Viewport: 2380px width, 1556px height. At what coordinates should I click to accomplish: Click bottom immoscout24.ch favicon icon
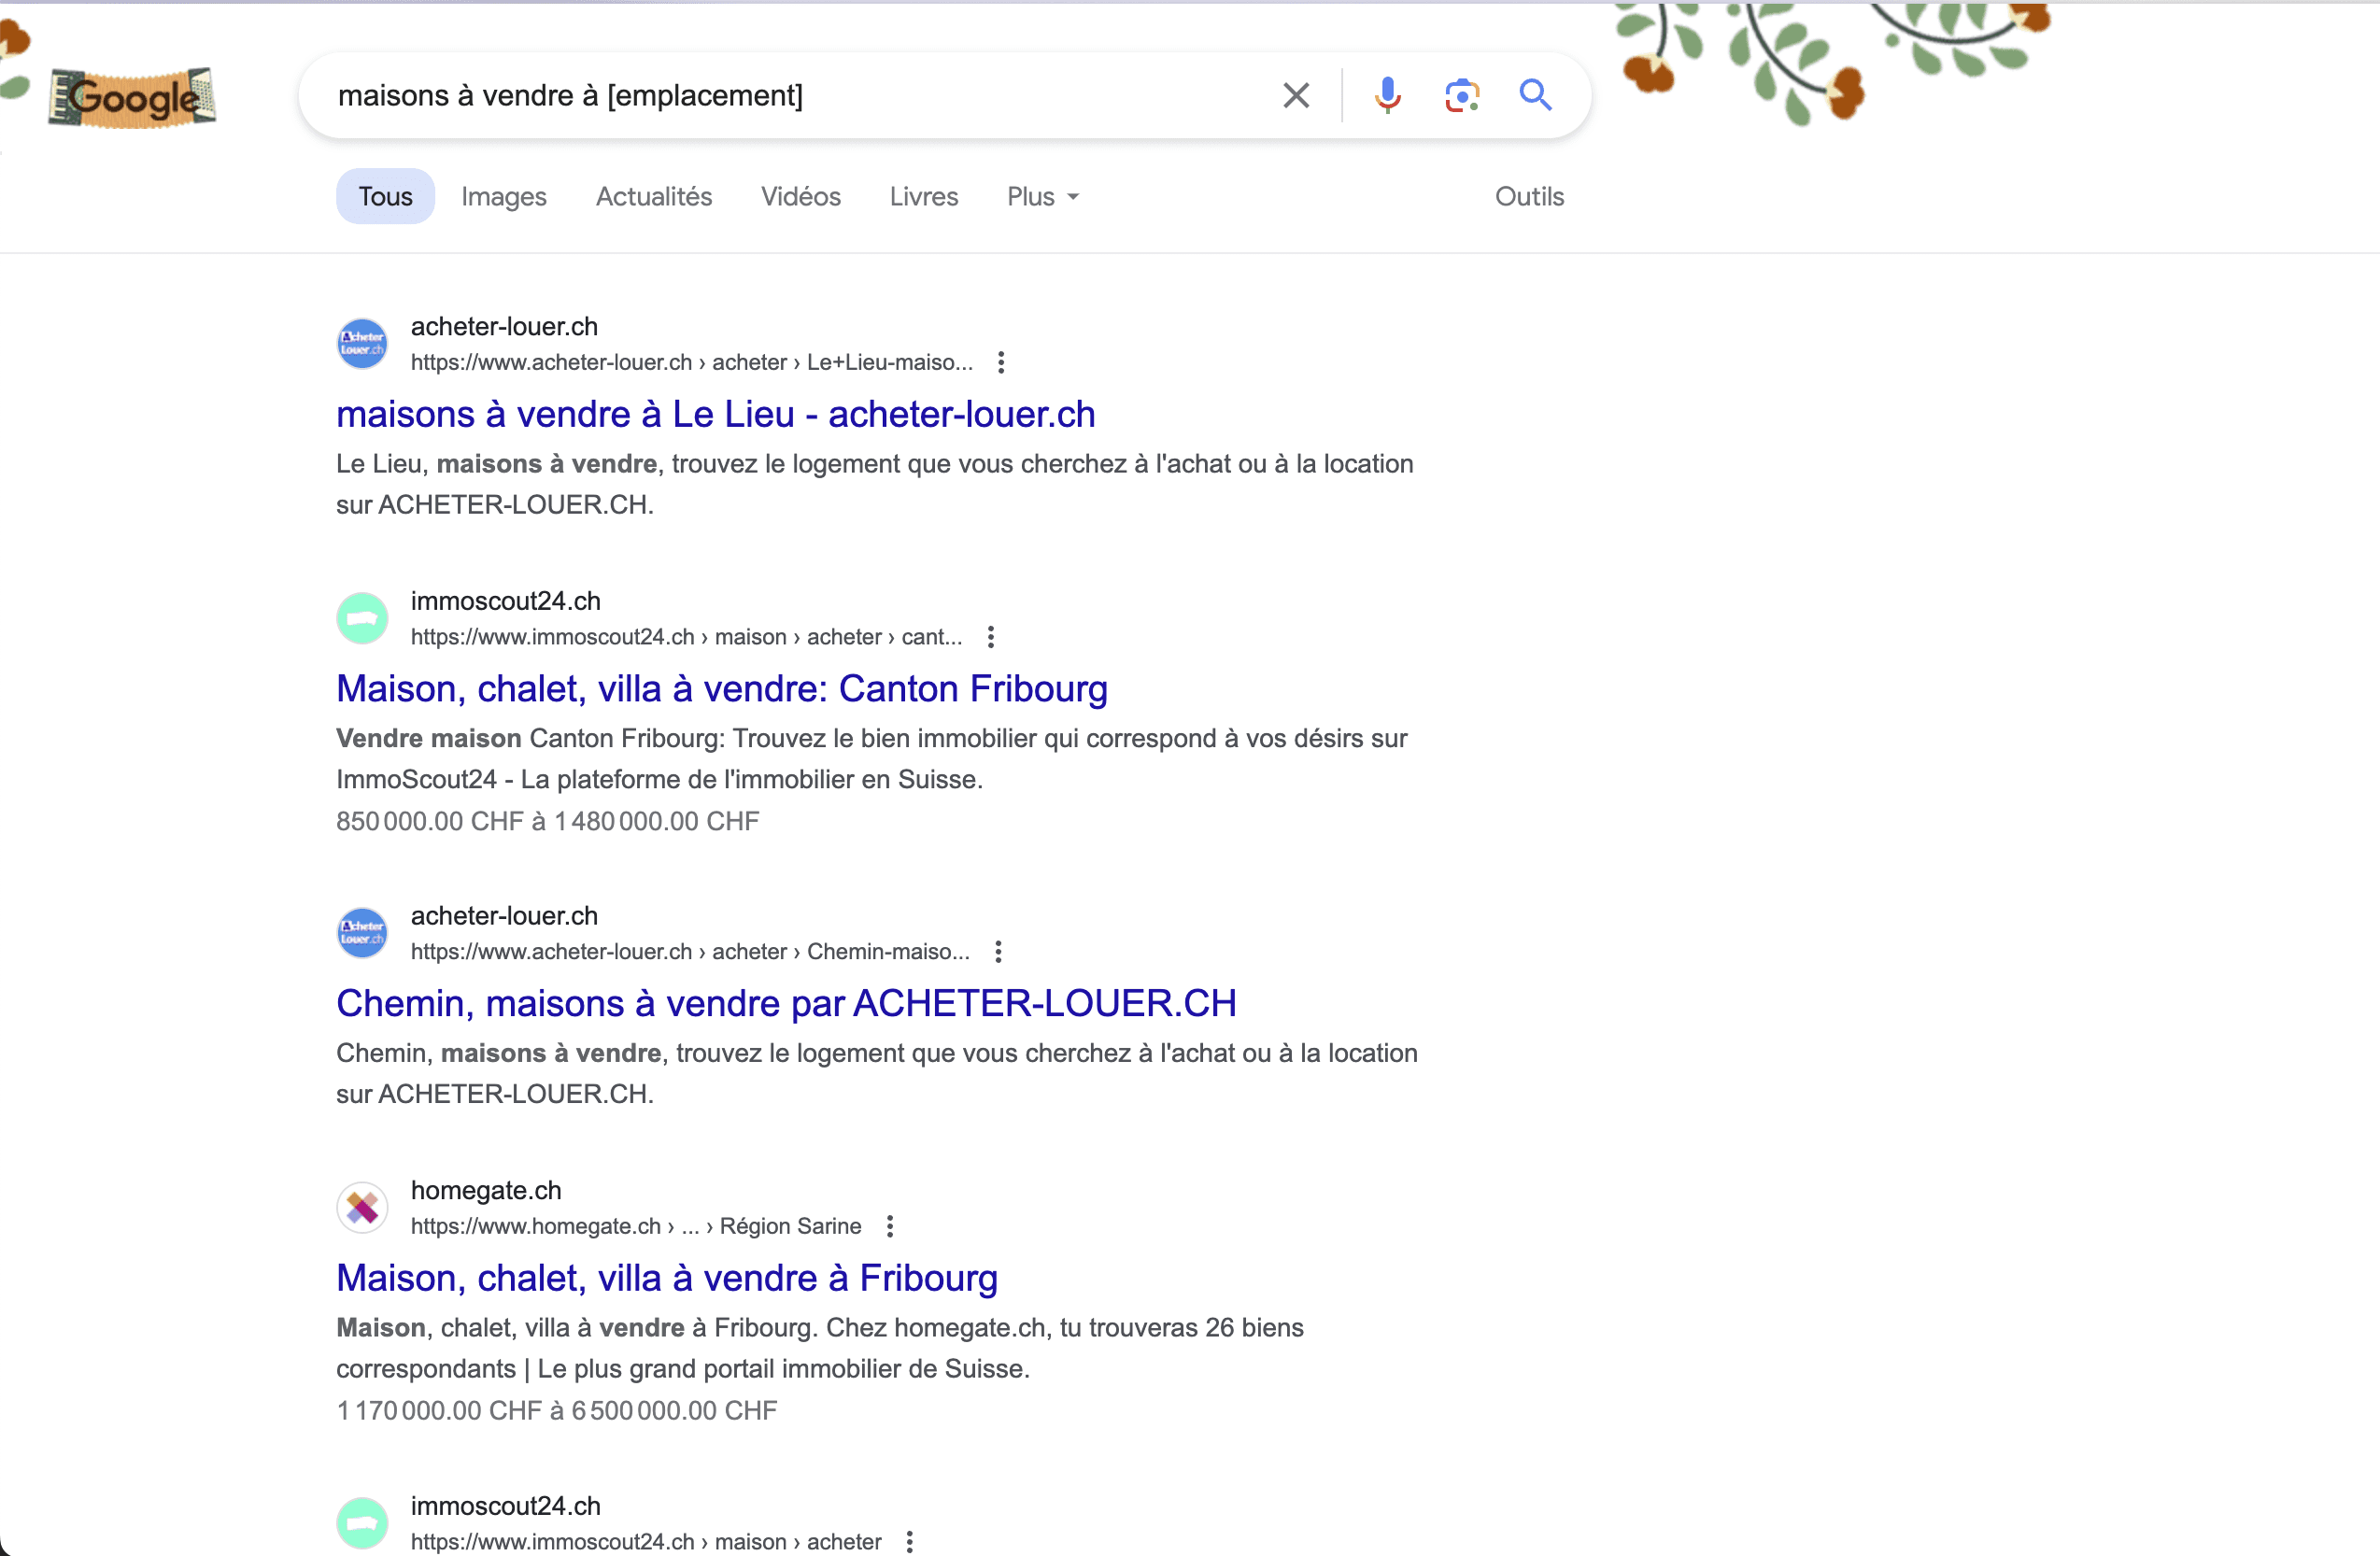click(x=362, y=1523)
